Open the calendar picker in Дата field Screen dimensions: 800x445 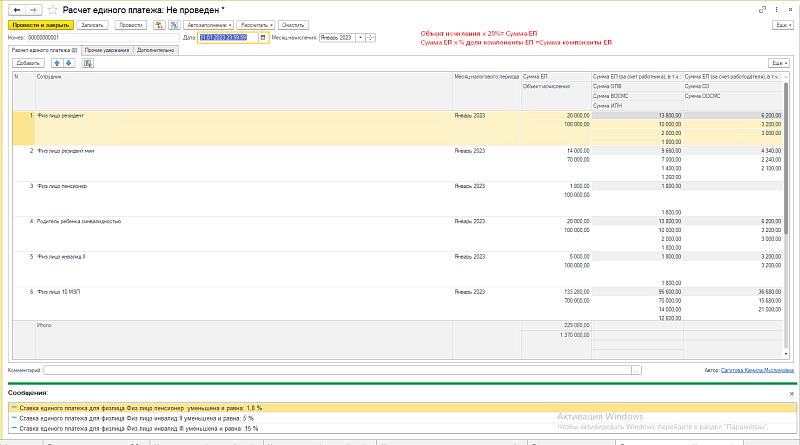pos(264,38)
